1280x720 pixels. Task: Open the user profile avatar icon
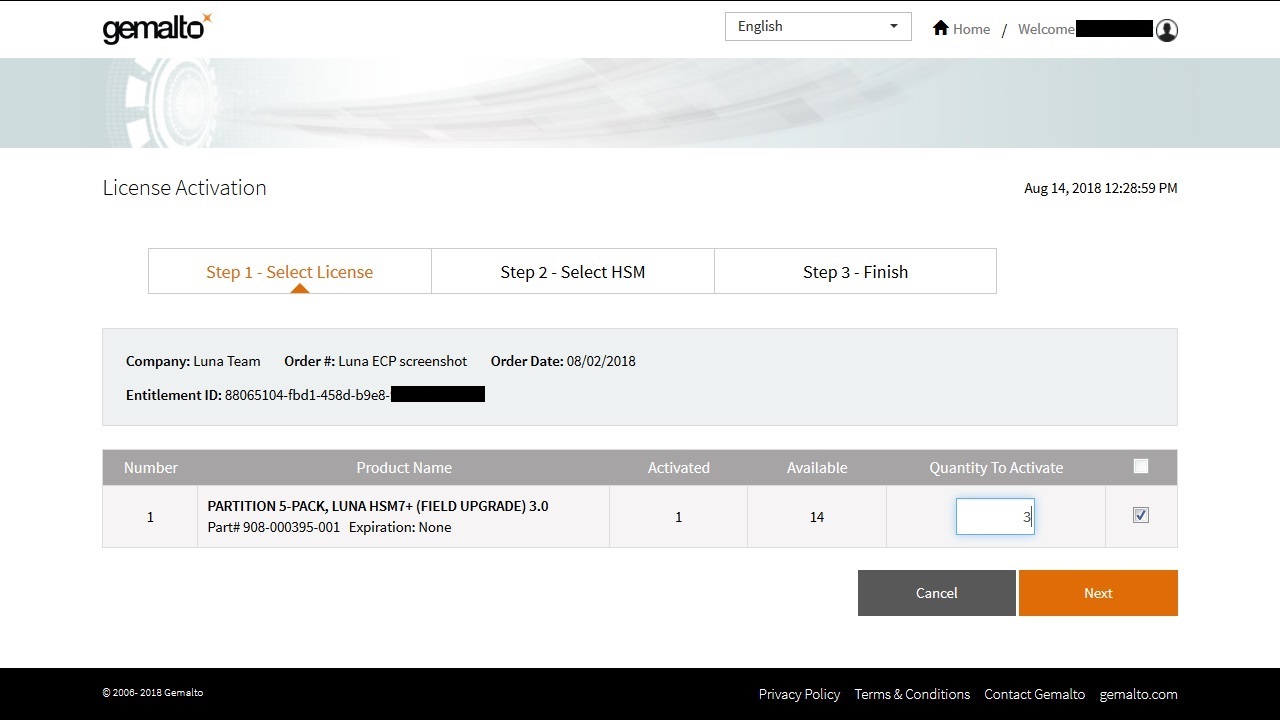point(1166,30)
